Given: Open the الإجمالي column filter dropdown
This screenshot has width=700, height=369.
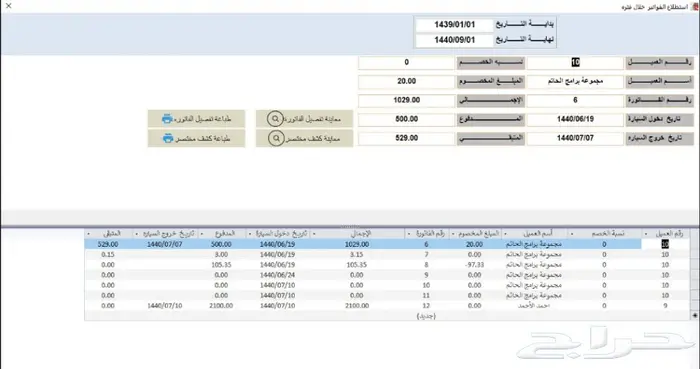Looking at the screenshot, I should click(x=314, y=234).
